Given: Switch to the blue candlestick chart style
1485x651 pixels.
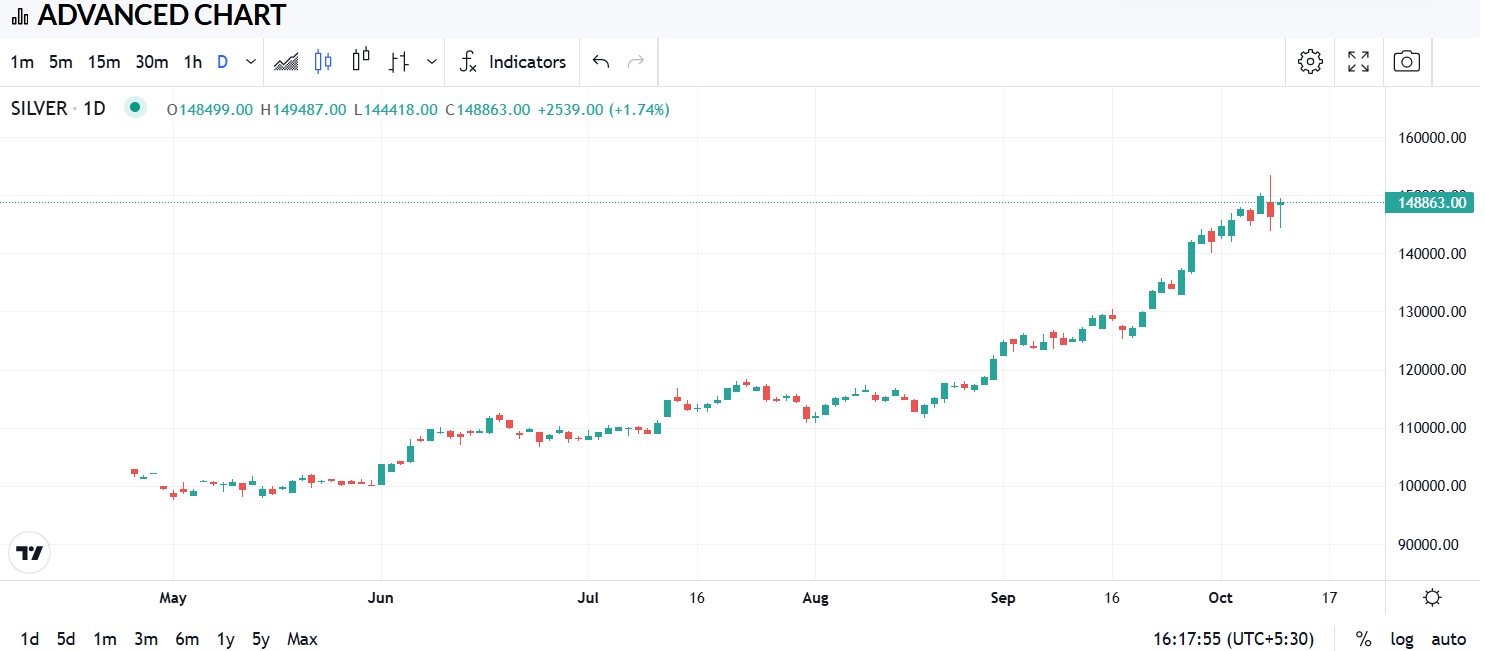Looking at the screenshot, I should tap(323, 62).
